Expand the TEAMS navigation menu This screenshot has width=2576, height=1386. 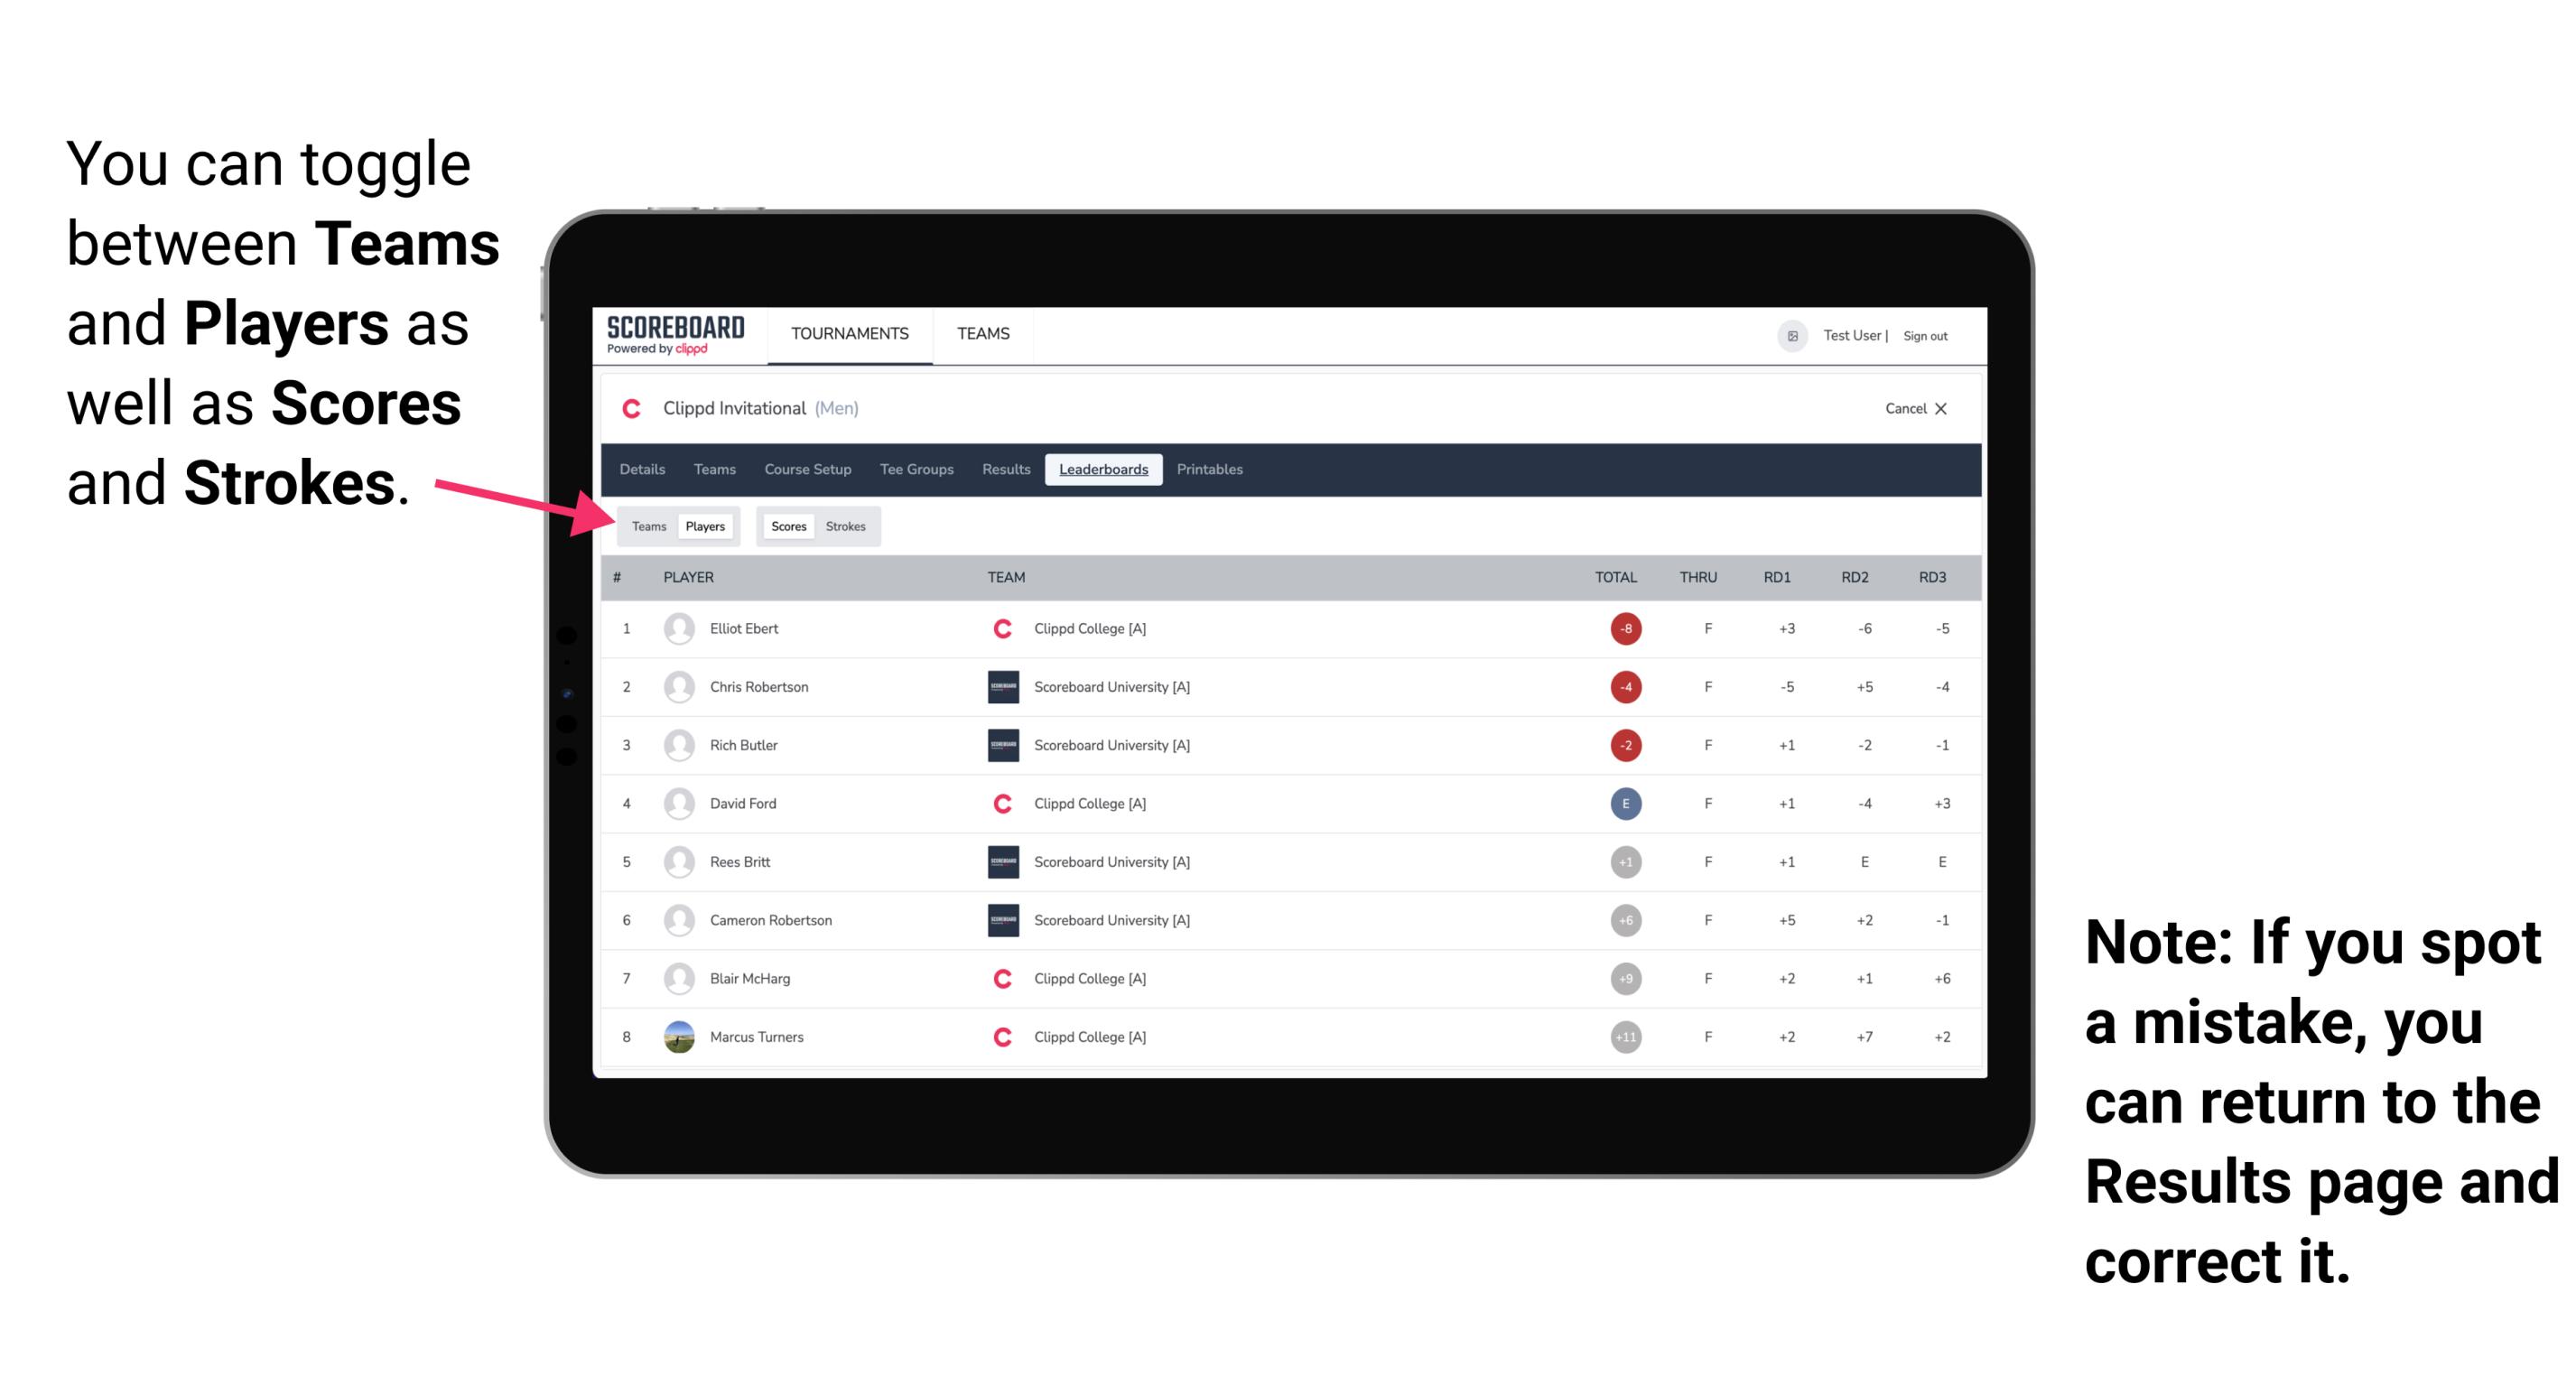pyautogui.click(x=981, y=335)
